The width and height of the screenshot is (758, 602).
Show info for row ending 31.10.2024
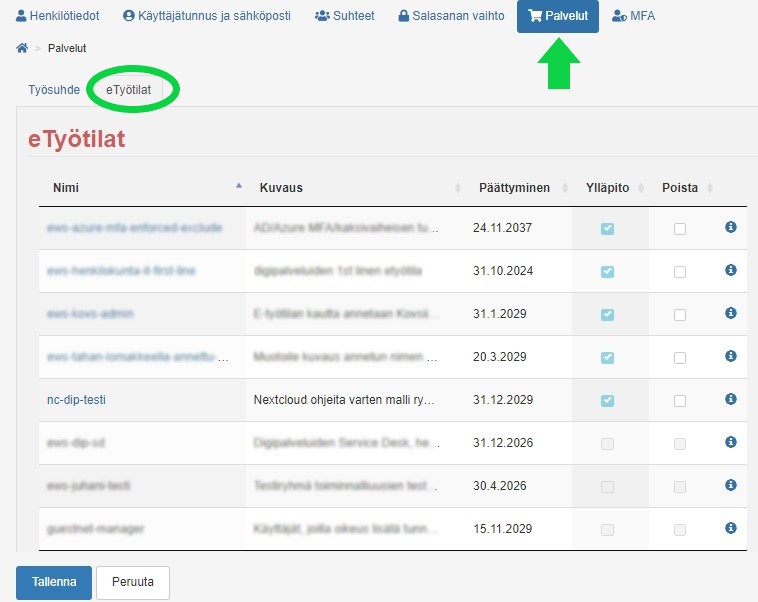[x=730, y=270]
